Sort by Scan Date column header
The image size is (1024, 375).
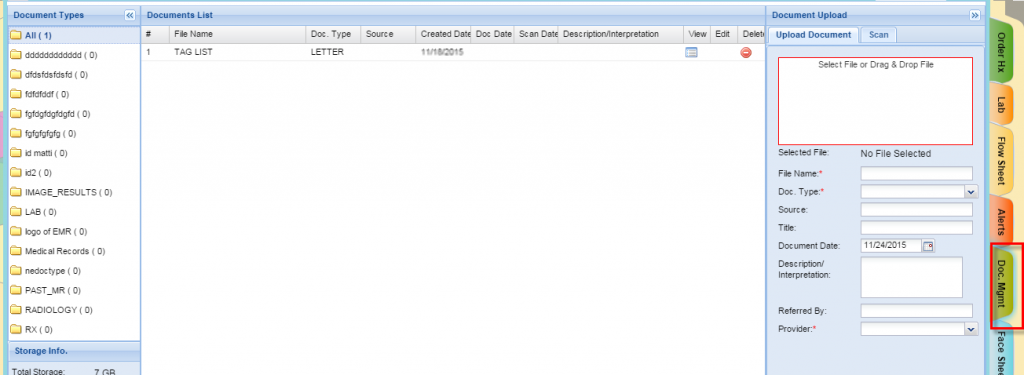tap(536, 34)
